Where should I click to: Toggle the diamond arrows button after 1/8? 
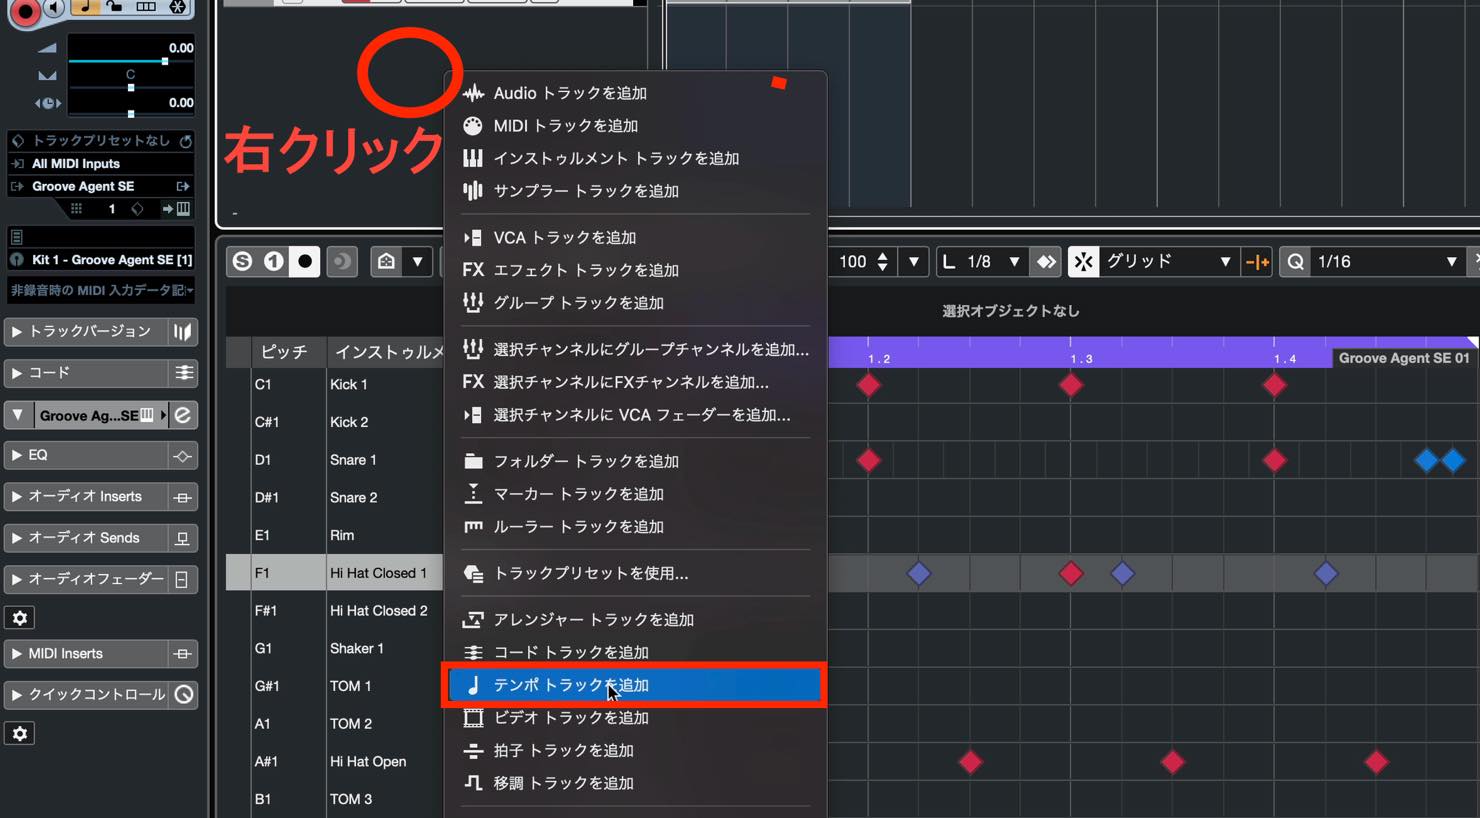1046,261
